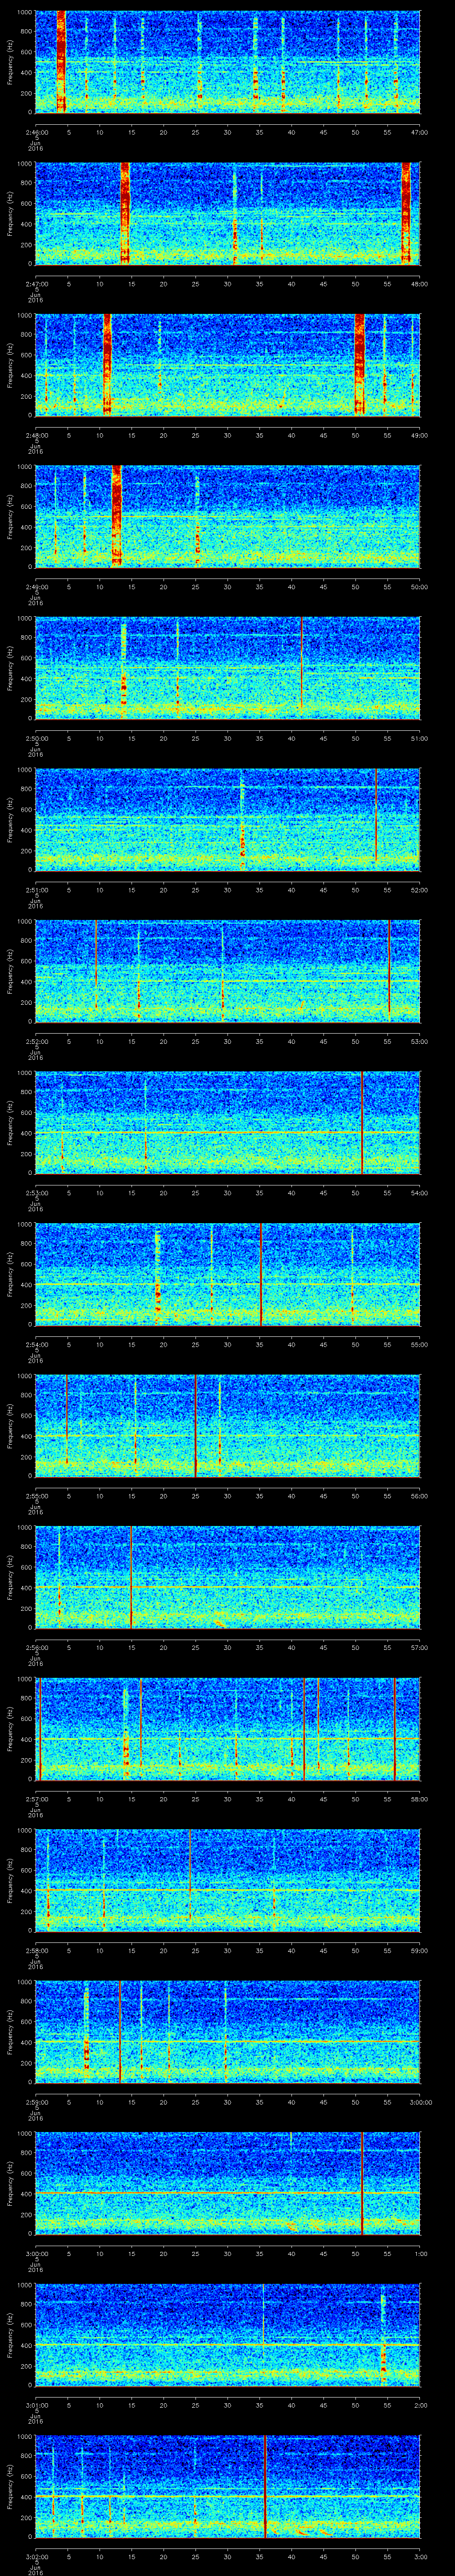Click the '2:58:00' time axis label

pyautogui.click(x=36, y=1951)
